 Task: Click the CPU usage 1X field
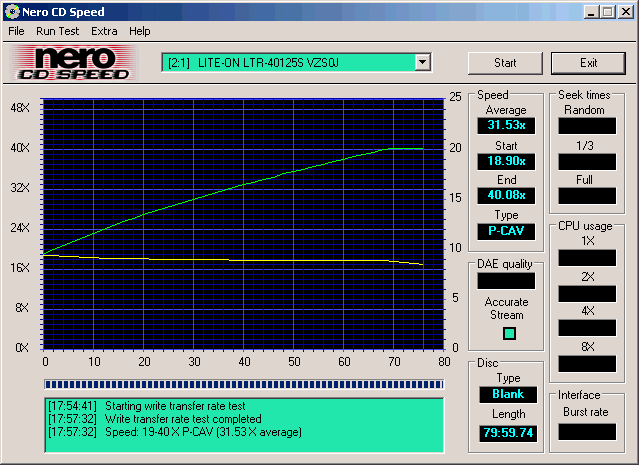coord(587,258)
